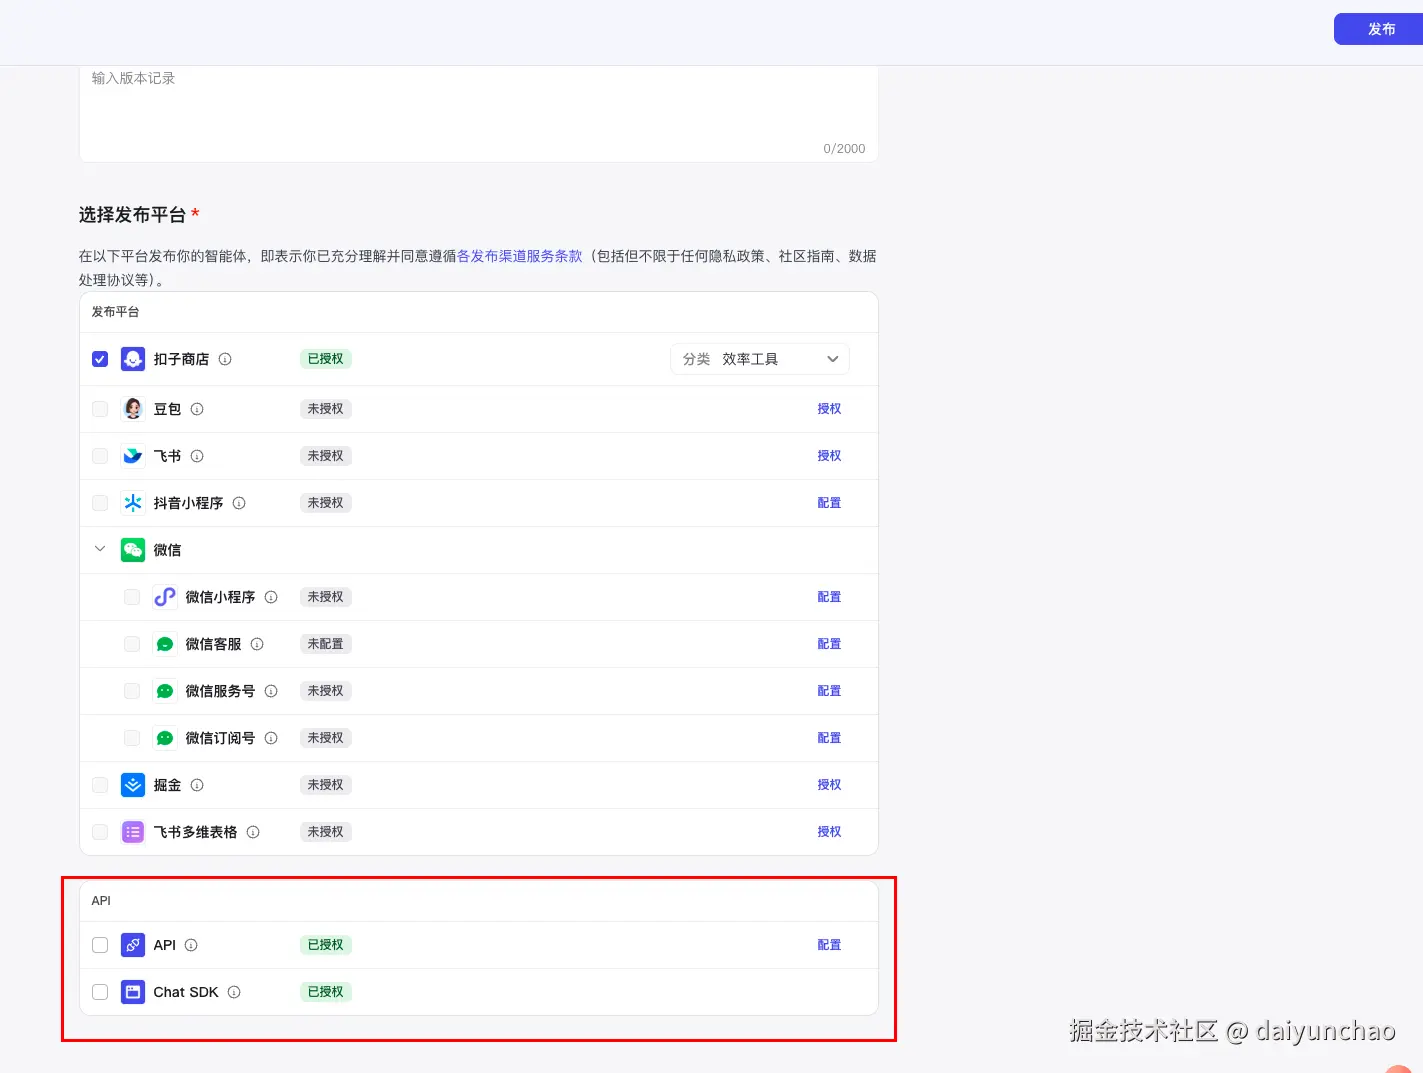1423x1073 pixels.
Task: Enable the Chat SDK checkbox
Action: point(100,992)
